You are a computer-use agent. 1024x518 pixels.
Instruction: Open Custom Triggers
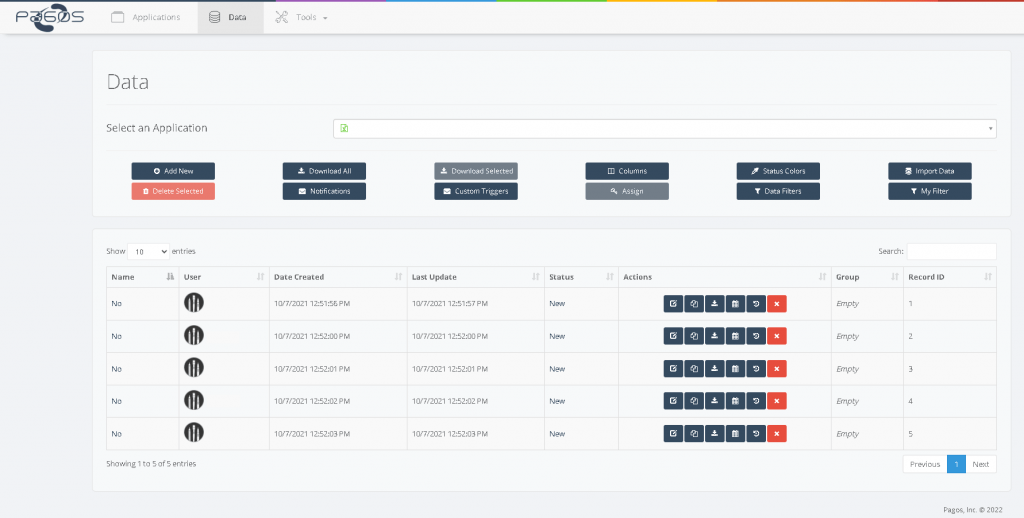click(475, 191)
